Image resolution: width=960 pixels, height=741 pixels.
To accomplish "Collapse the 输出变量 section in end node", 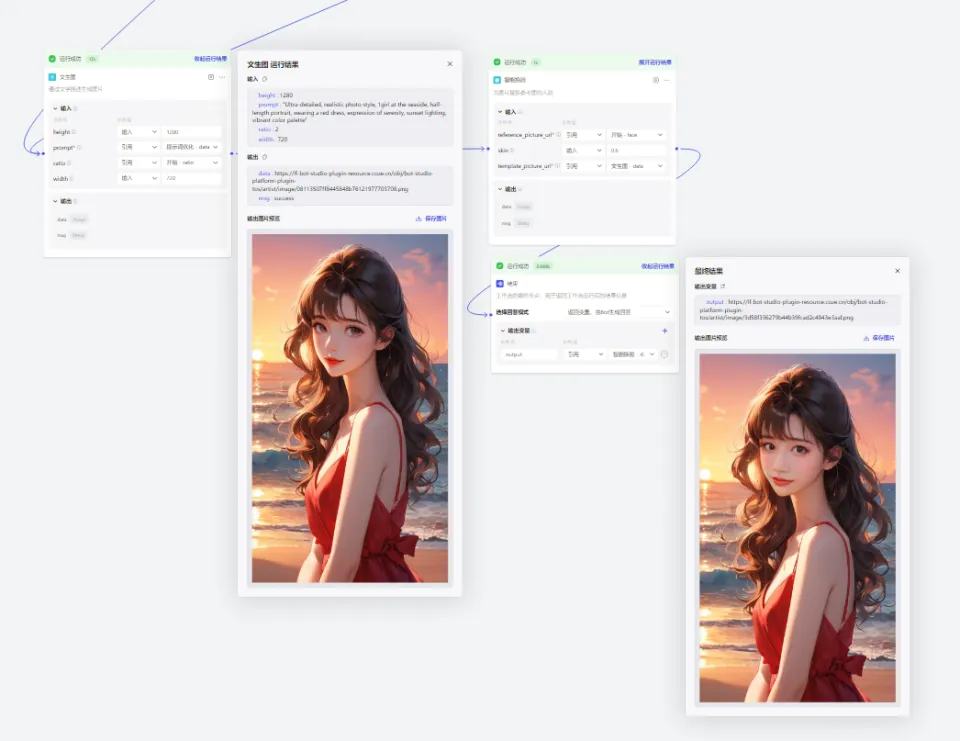I will [503, 331].
